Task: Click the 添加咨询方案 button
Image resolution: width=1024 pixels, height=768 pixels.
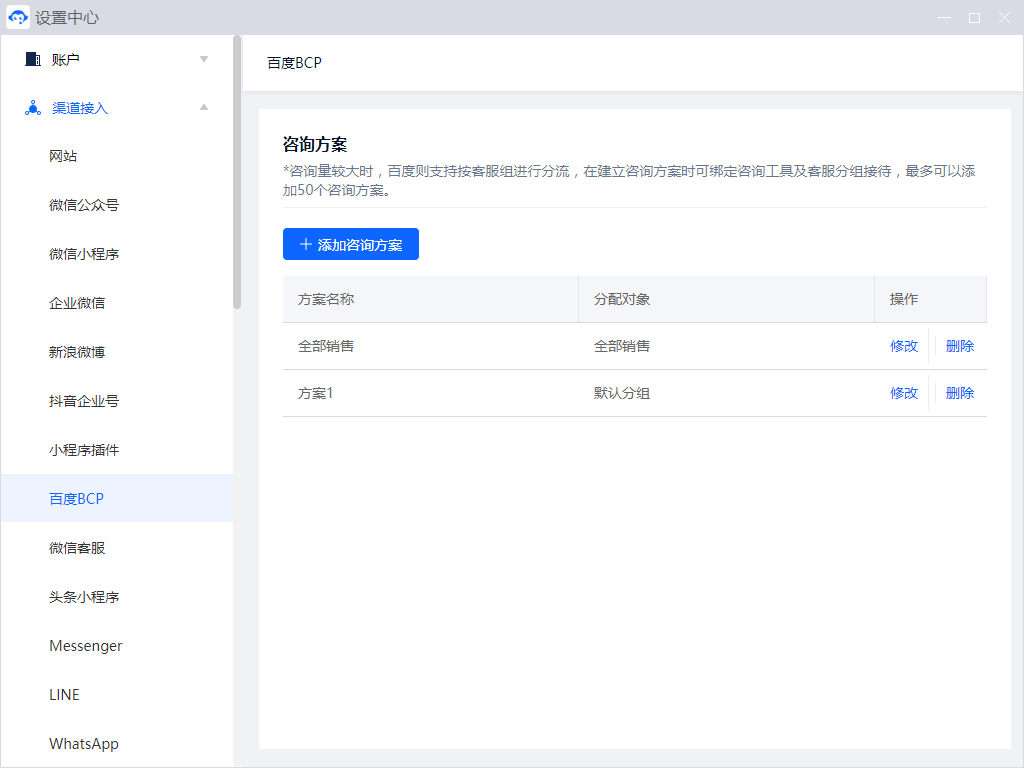Action: [x=351, y=244]
